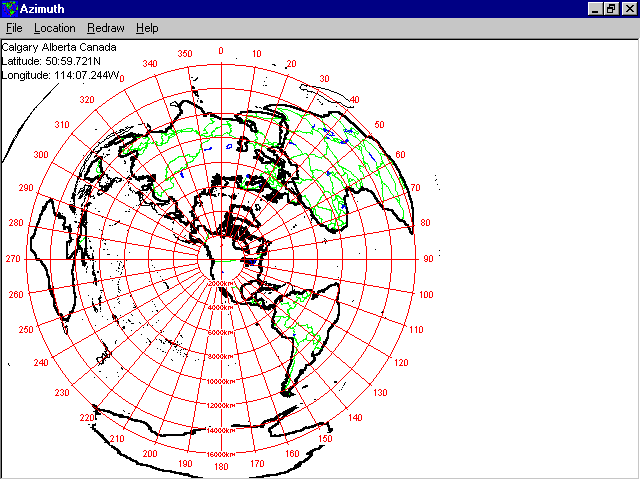Click the 270 degree azimuth label

point(13,259)
